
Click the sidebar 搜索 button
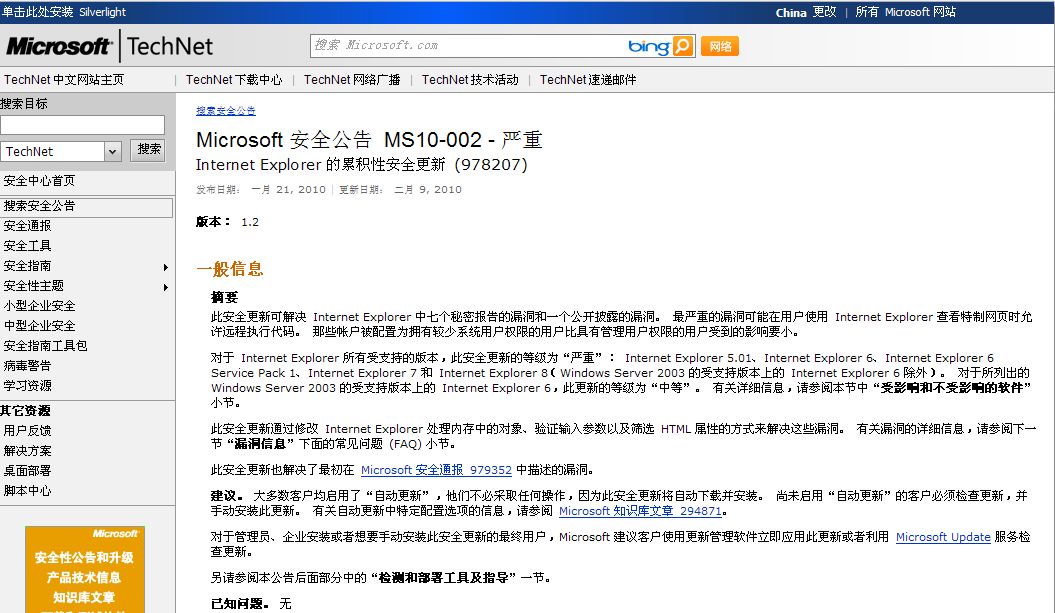[x=148, y=149]
